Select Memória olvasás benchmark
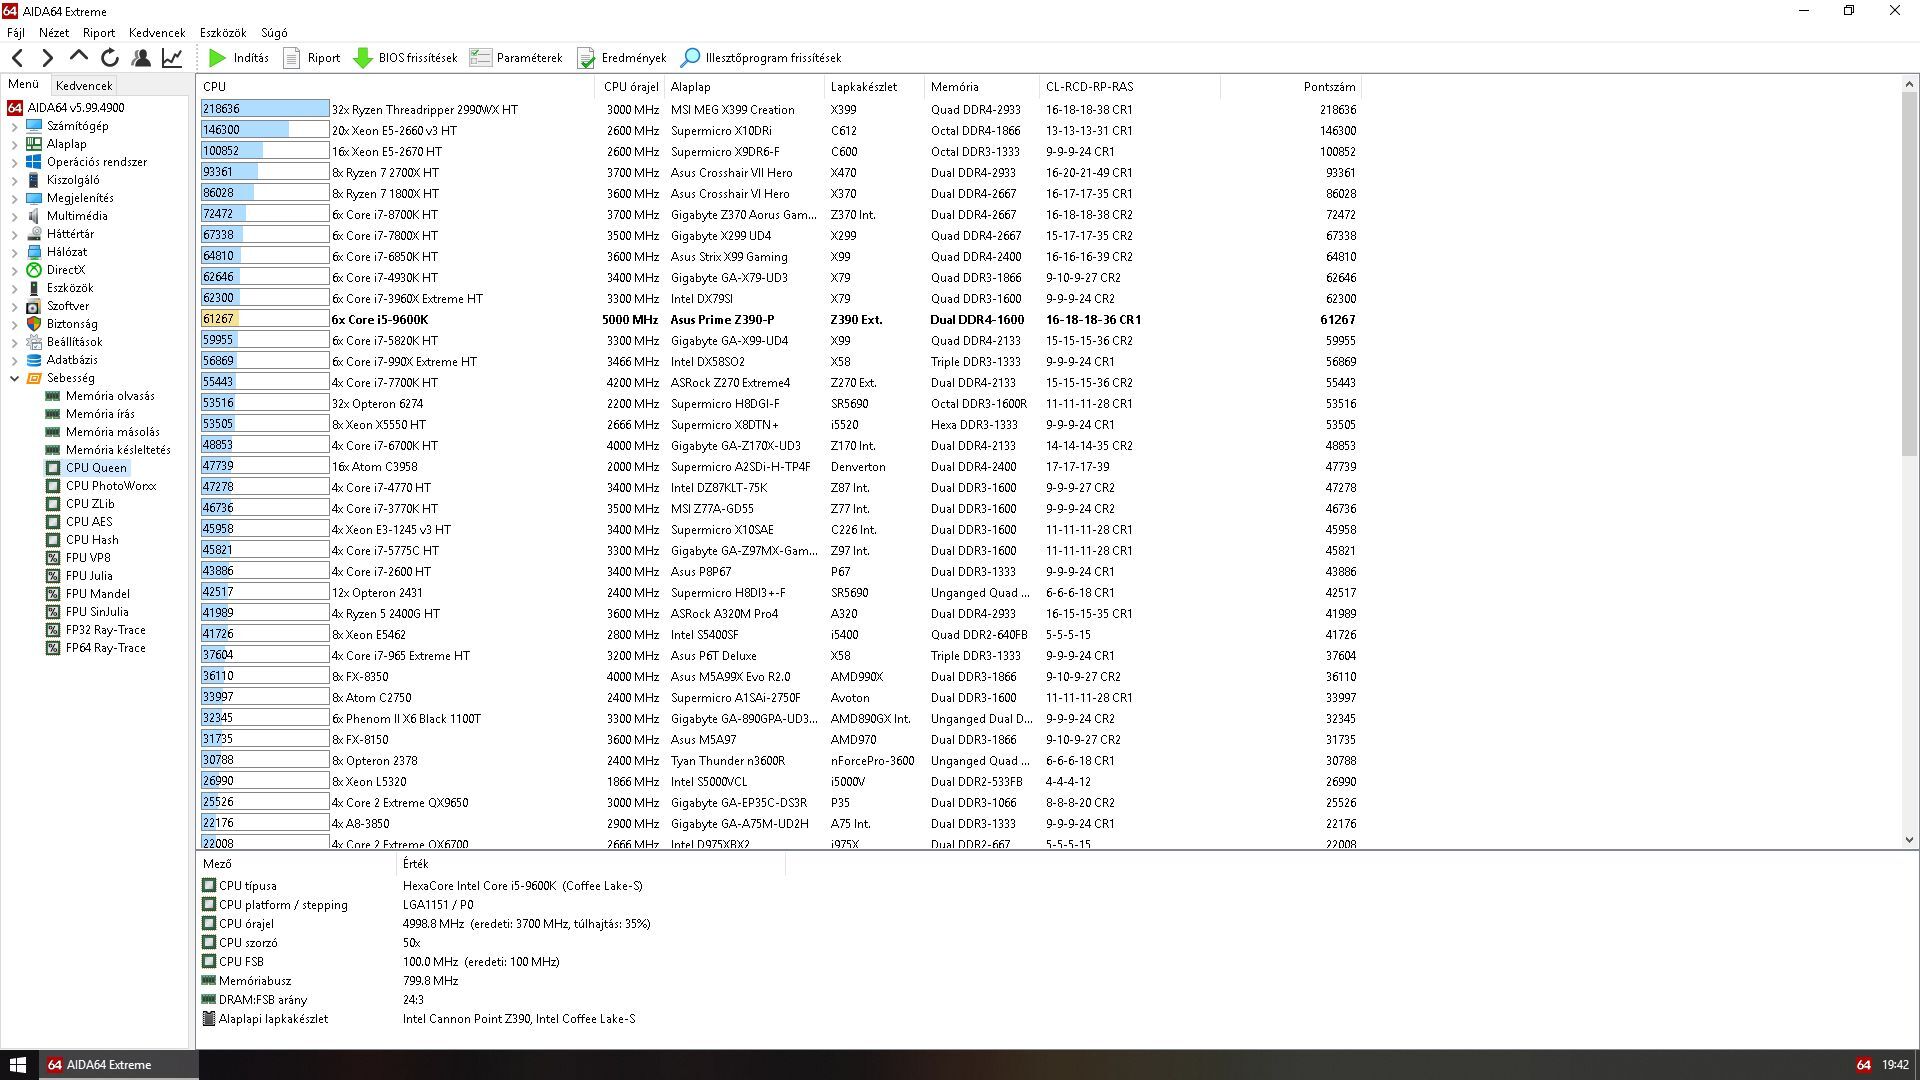 click(x=110, y=396)
